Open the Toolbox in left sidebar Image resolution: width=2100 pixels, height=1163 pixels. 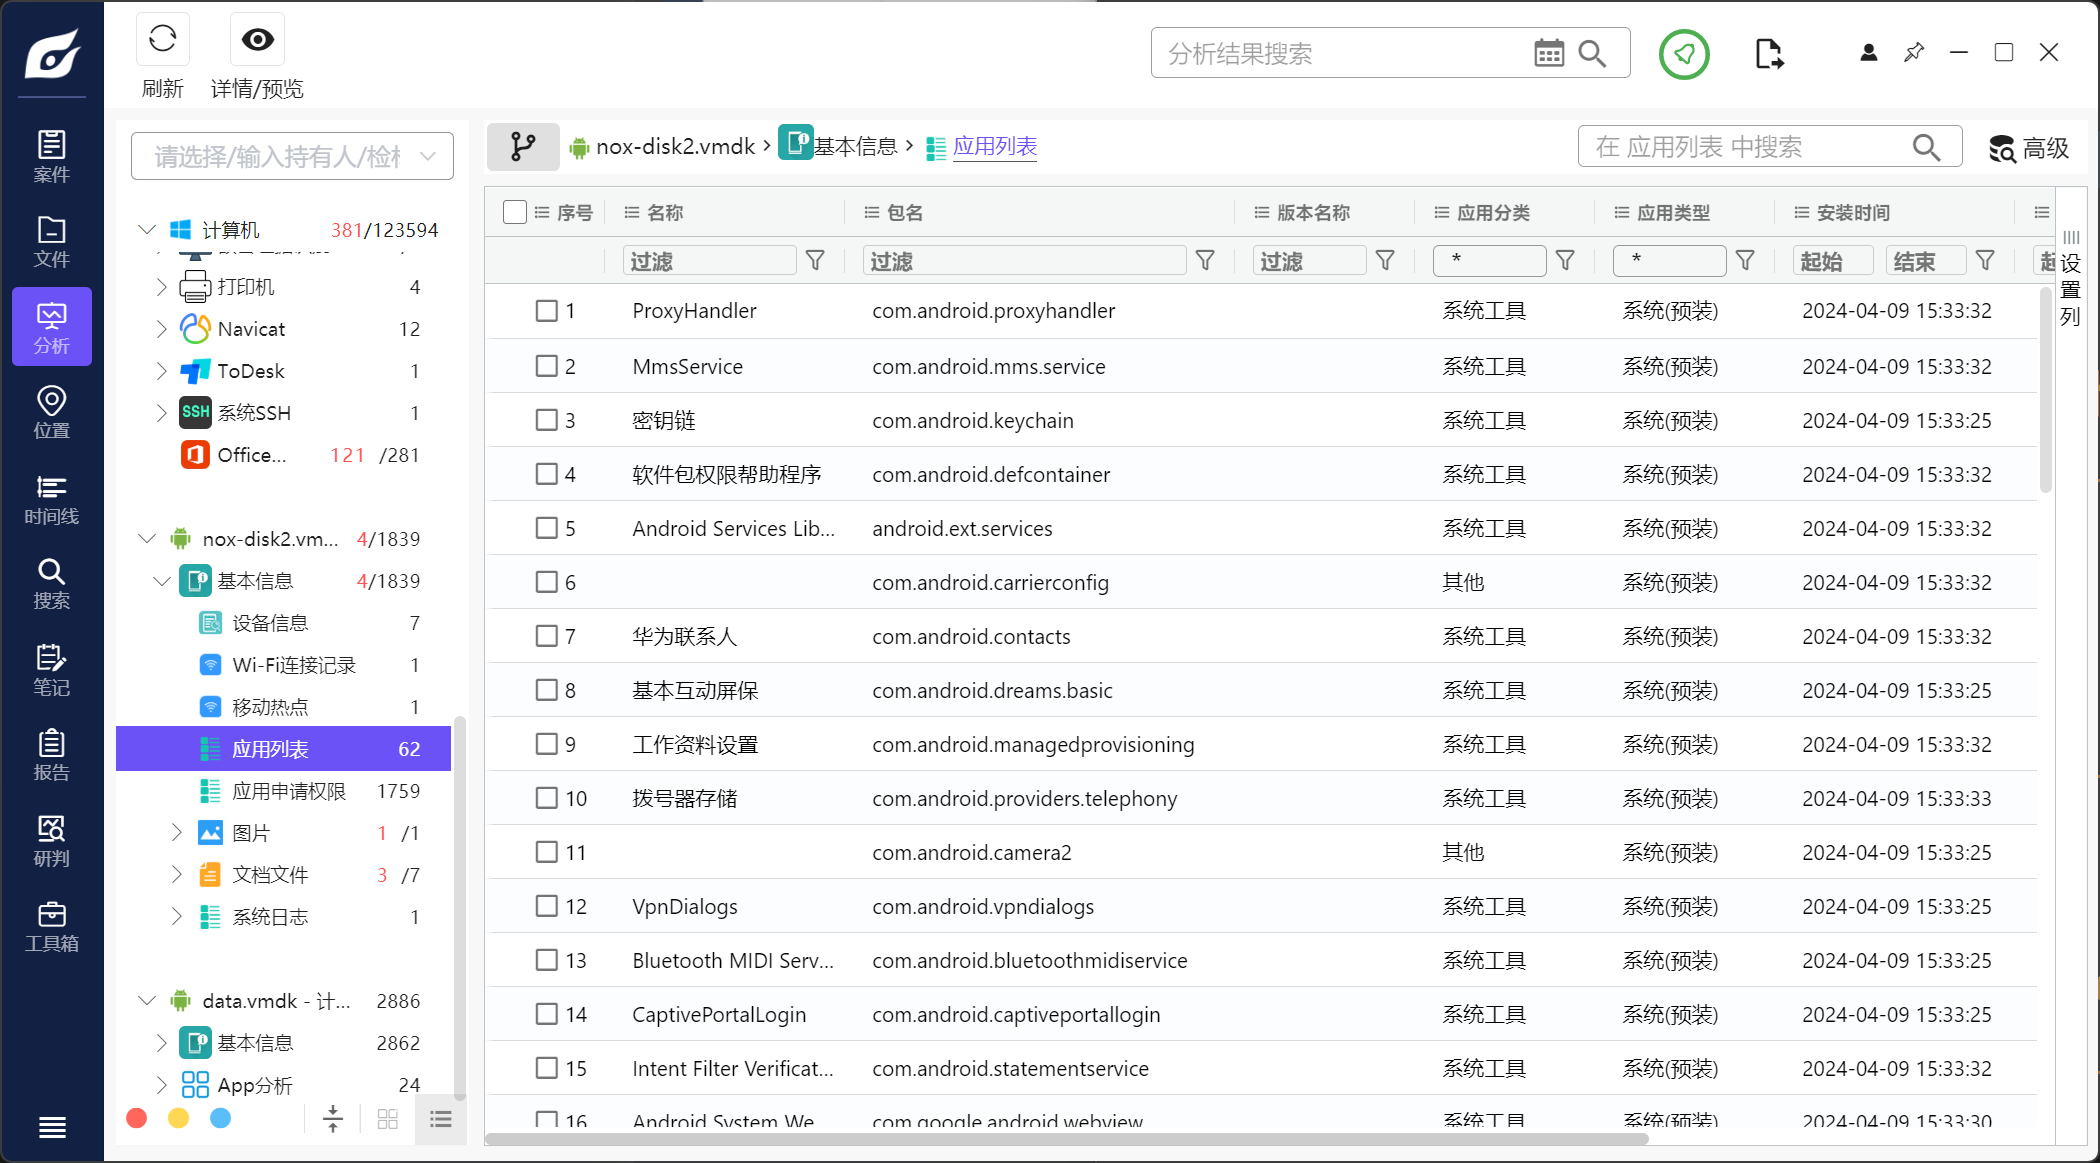click(x=51, y=927)
